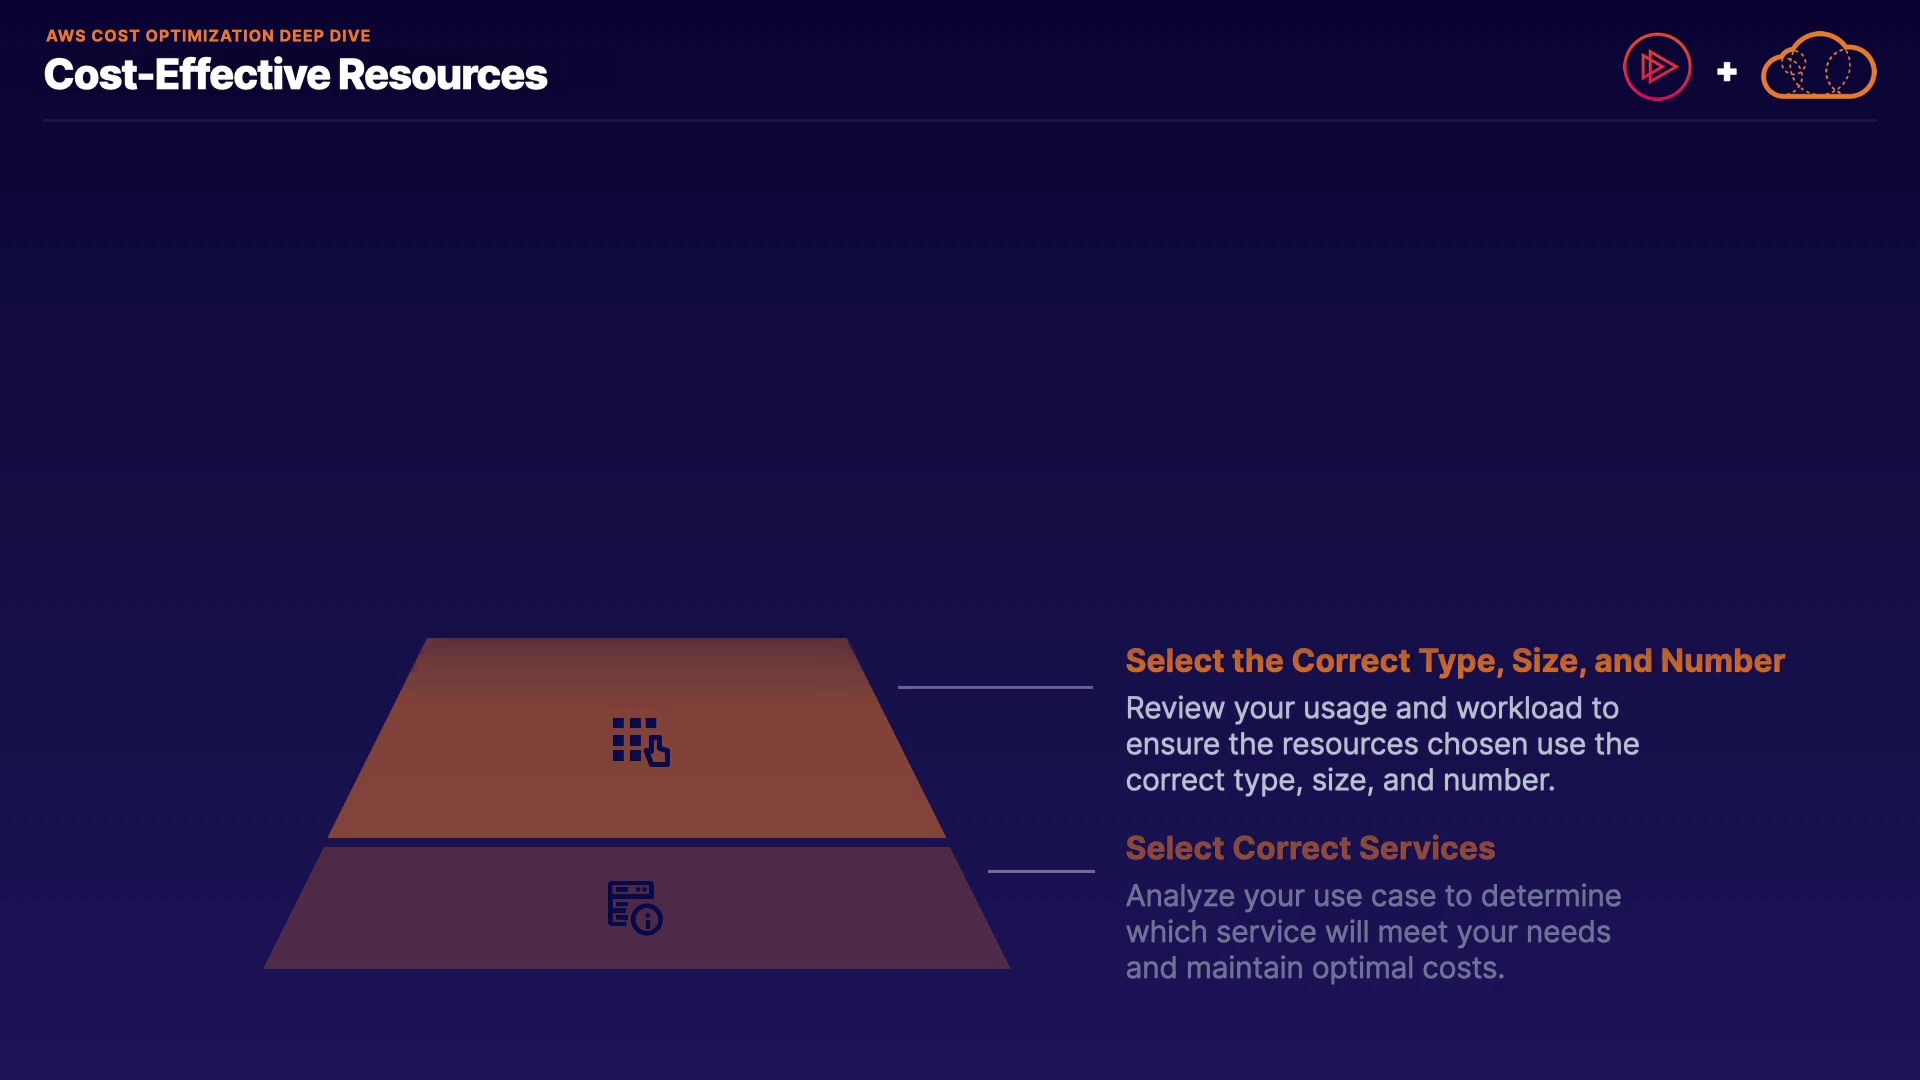
Task: Click the 'Analyze your use case' paragraph
Action: [1372, 932]
